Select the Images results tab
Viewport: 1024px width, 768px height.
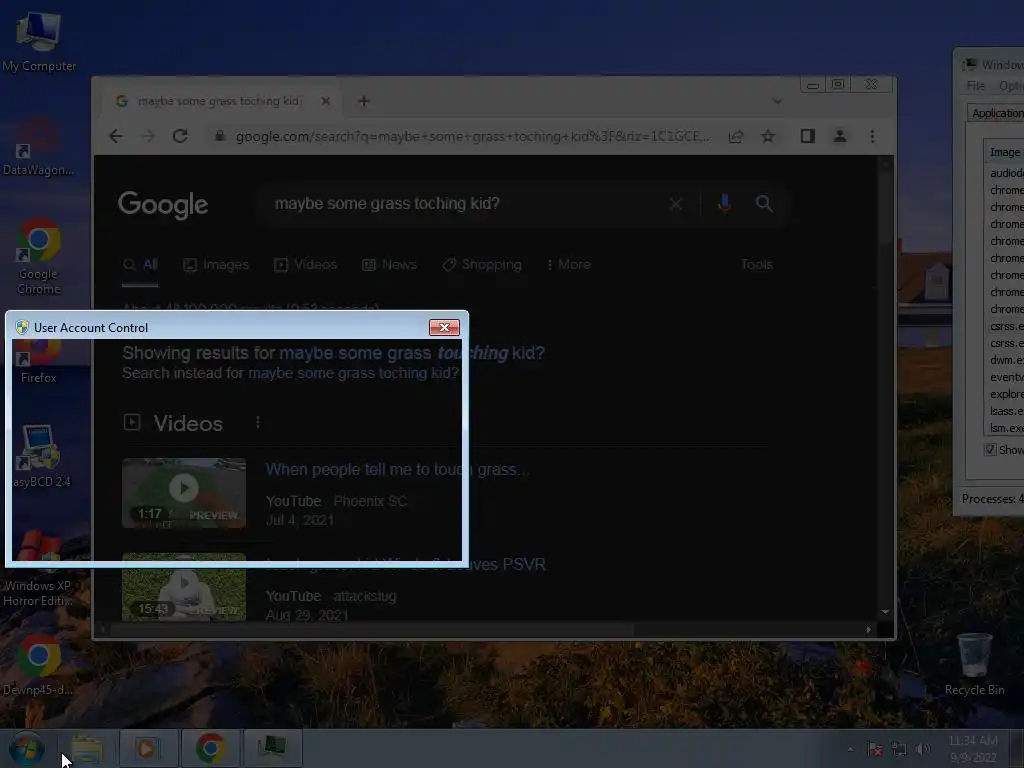click(x=216, y=264)
